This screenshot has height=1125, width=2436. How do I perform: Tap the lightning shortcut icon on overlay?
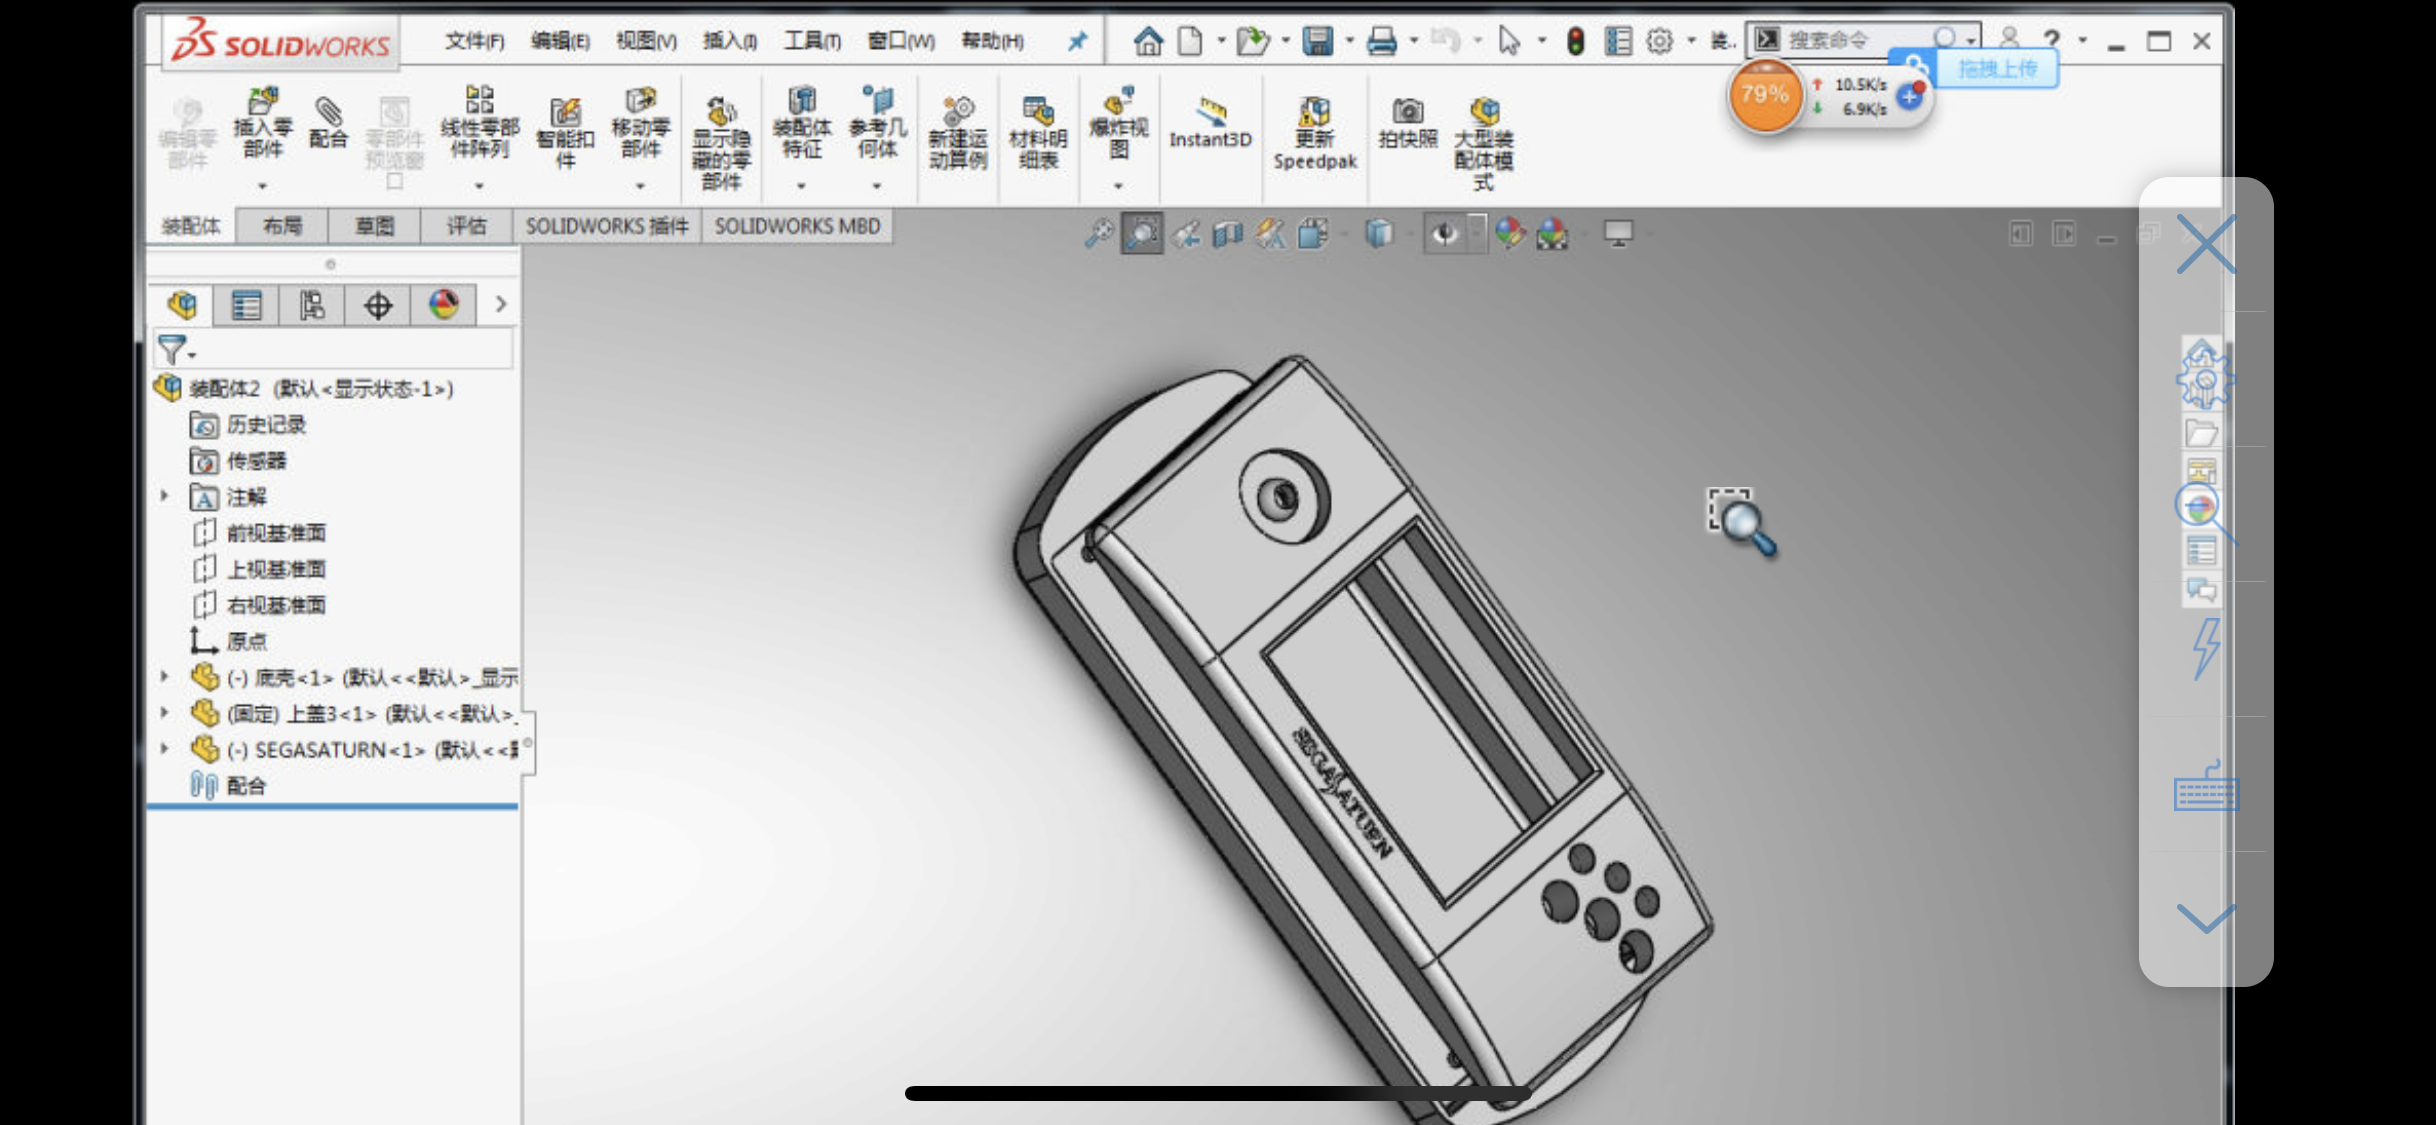[x=2205, y=649]
